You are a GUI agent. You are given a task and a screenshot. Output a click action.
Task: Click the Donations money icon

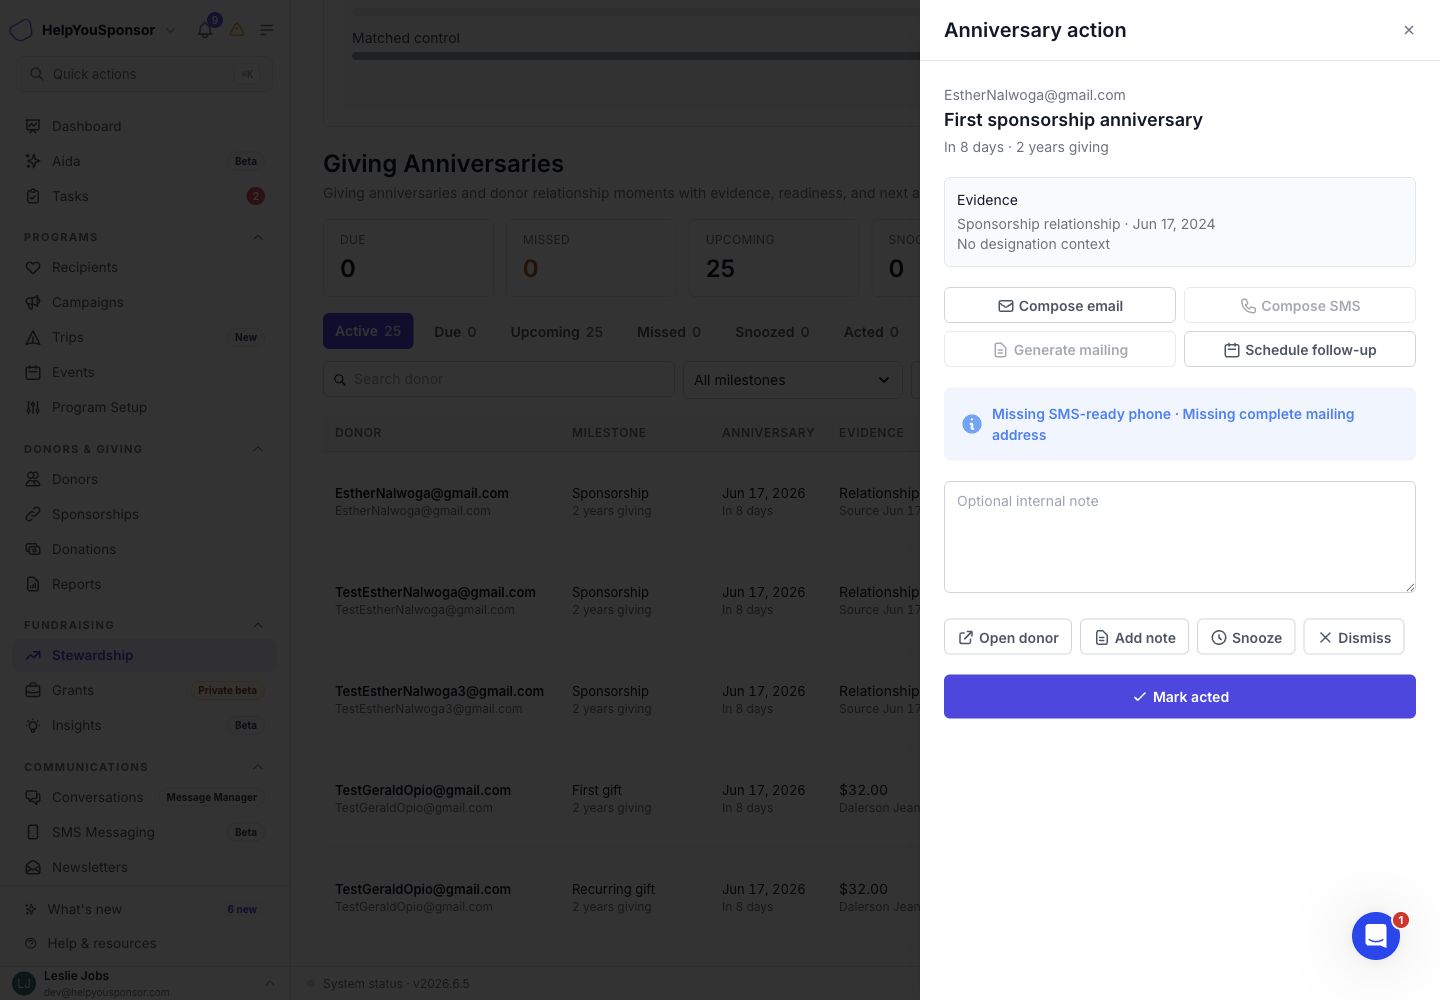pos(33,549)
